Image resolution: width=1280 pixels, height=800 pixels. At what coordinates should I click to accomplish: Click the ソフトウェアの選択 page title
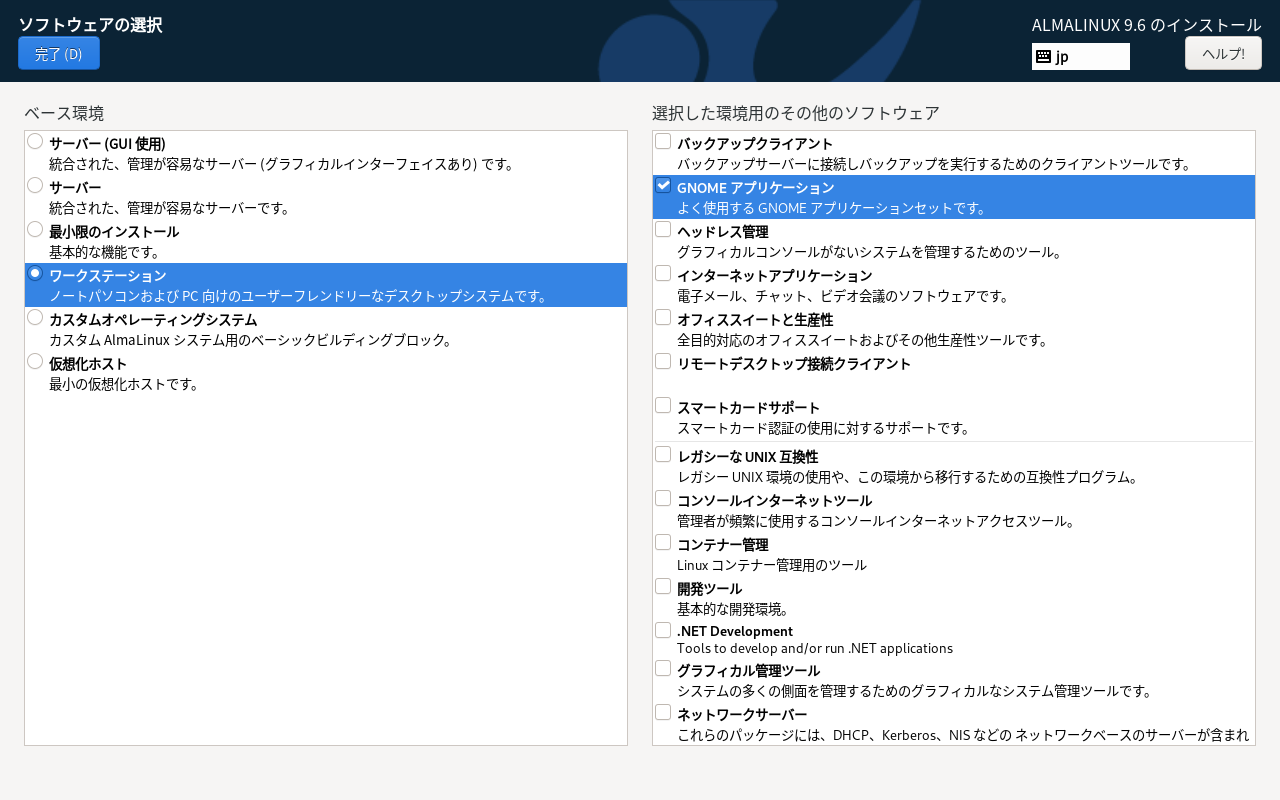(x=90, y=25)
